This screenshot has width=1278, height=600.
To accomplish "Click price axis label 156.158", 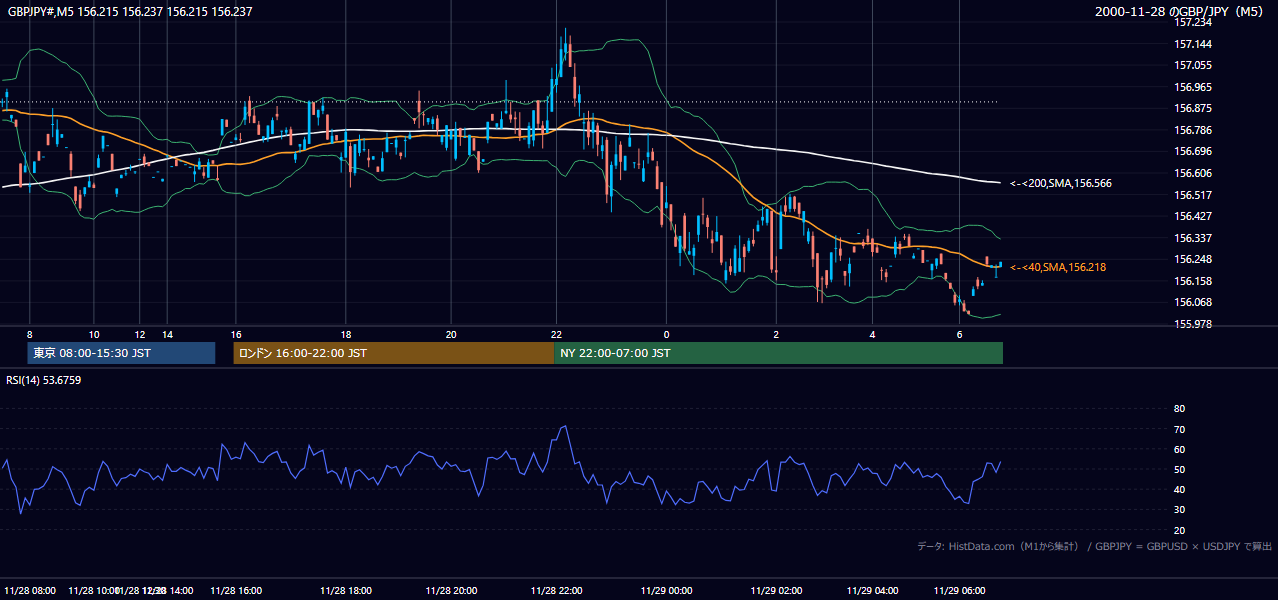I will [x=1193, y=281].
